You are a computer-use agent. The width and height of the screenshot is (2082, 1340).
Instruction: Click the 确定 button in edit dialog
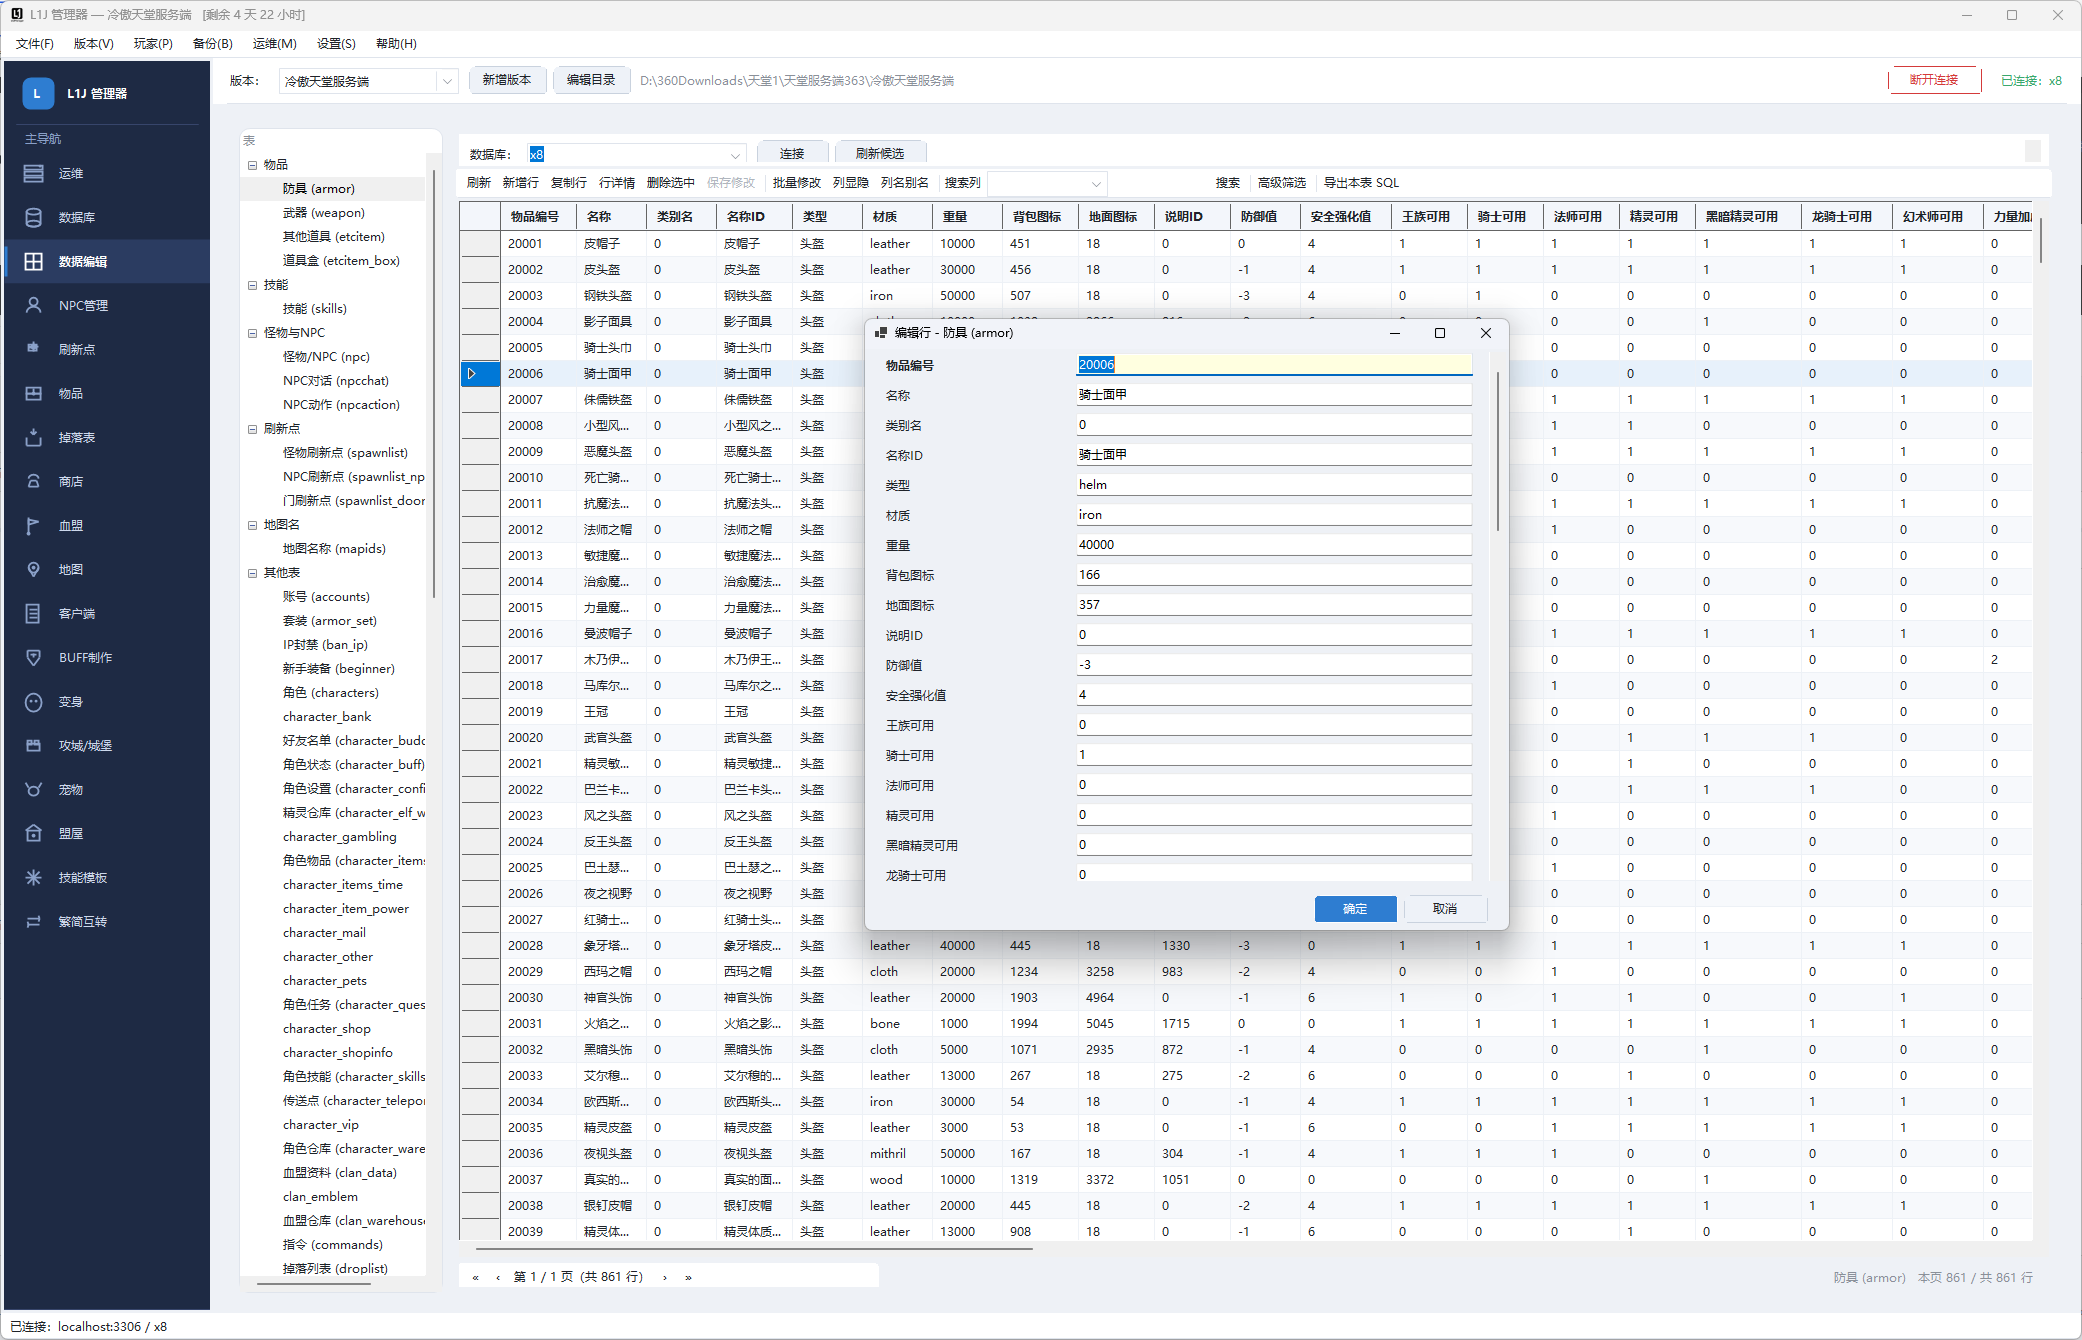coord(1355,908)
